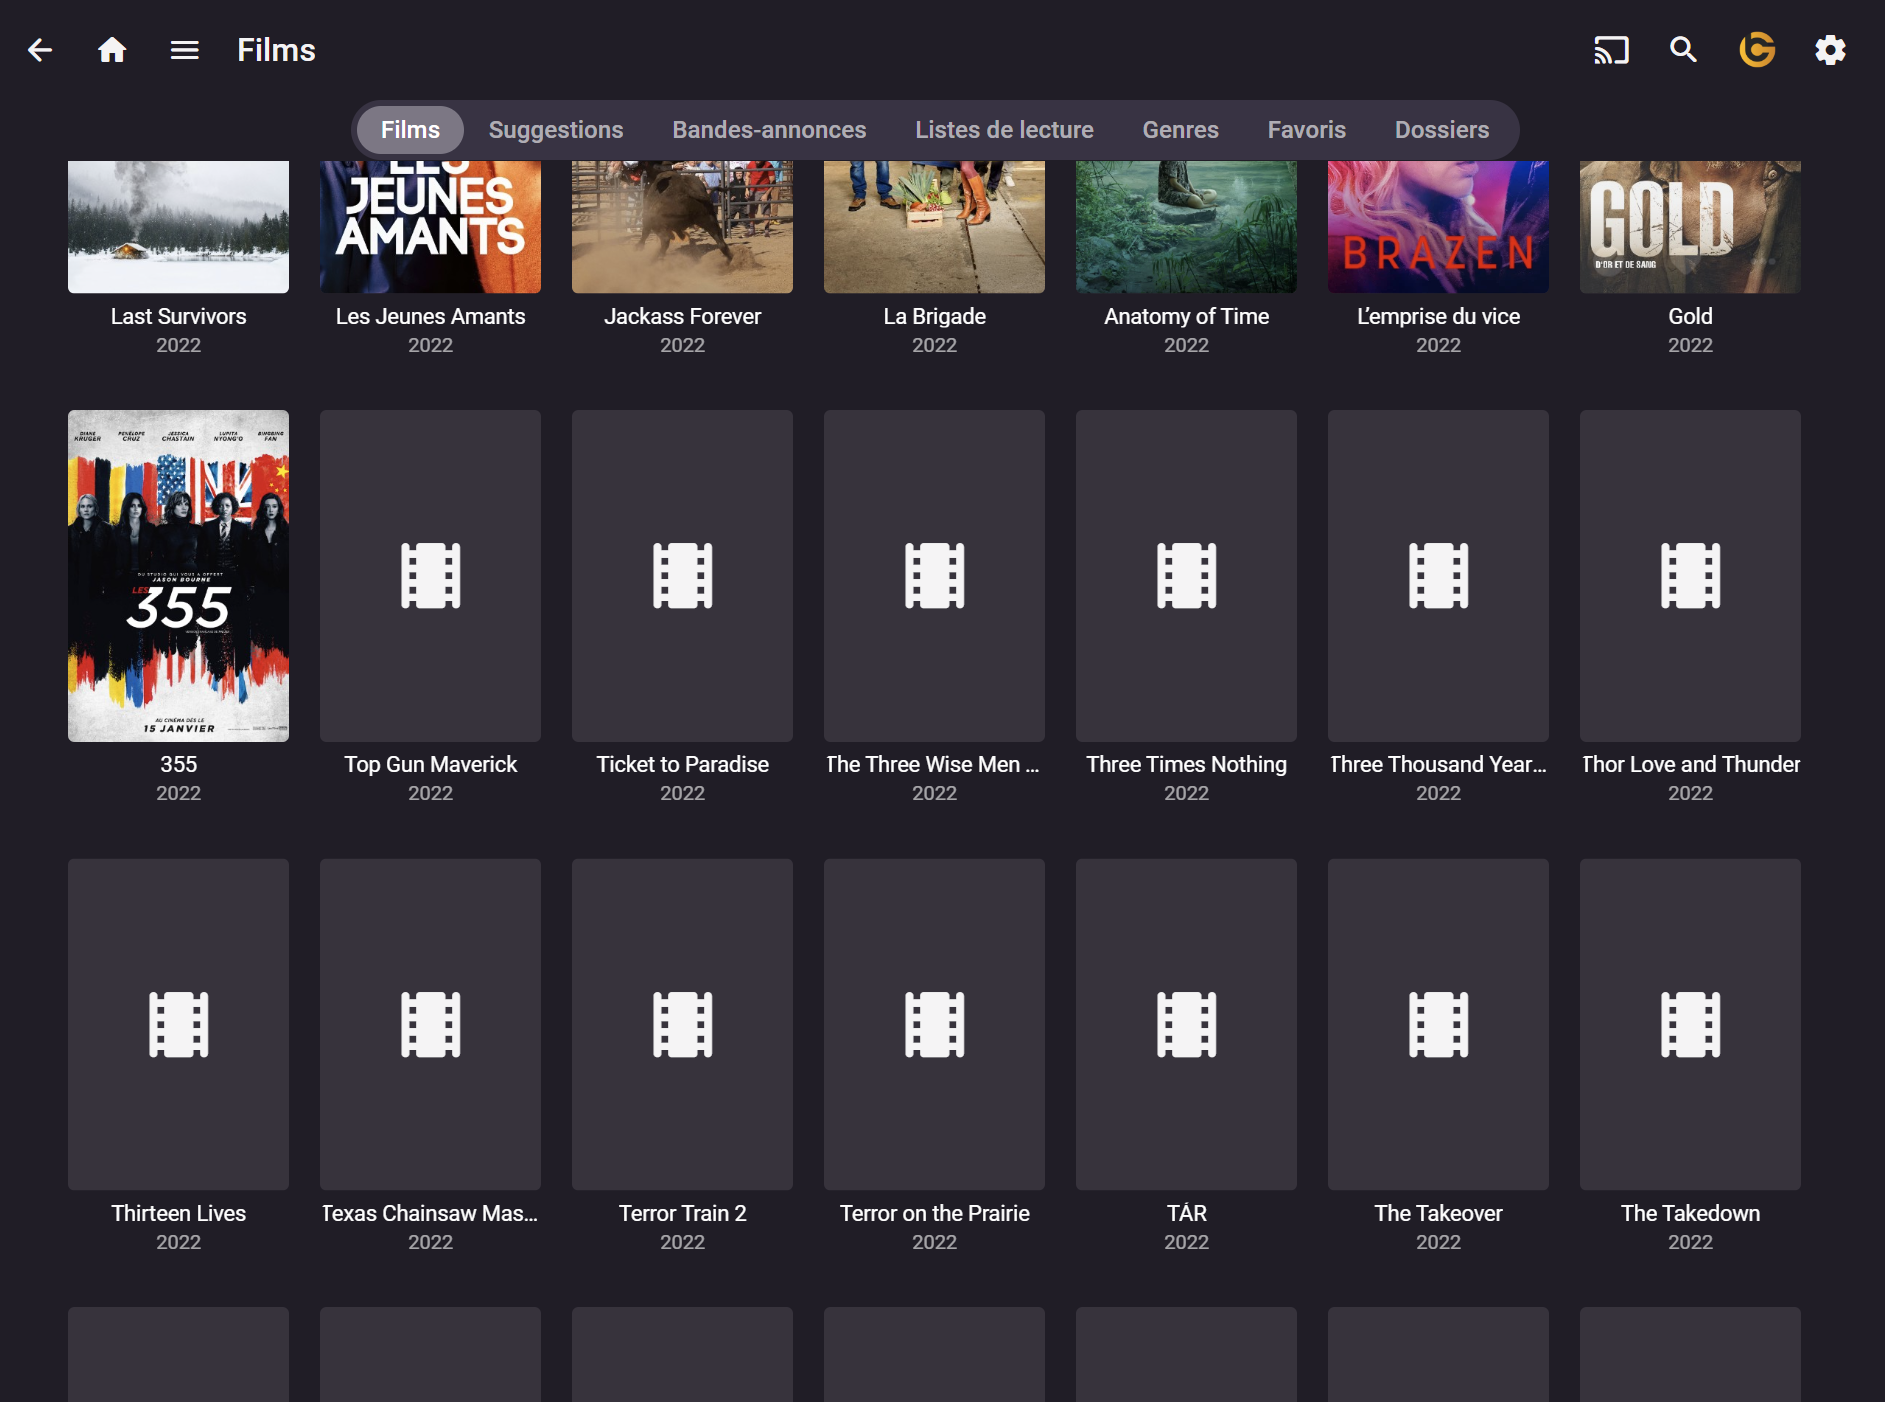The image size is (1885, 1402).
Task: Go to the home screen icon
Action: [112, 50]
